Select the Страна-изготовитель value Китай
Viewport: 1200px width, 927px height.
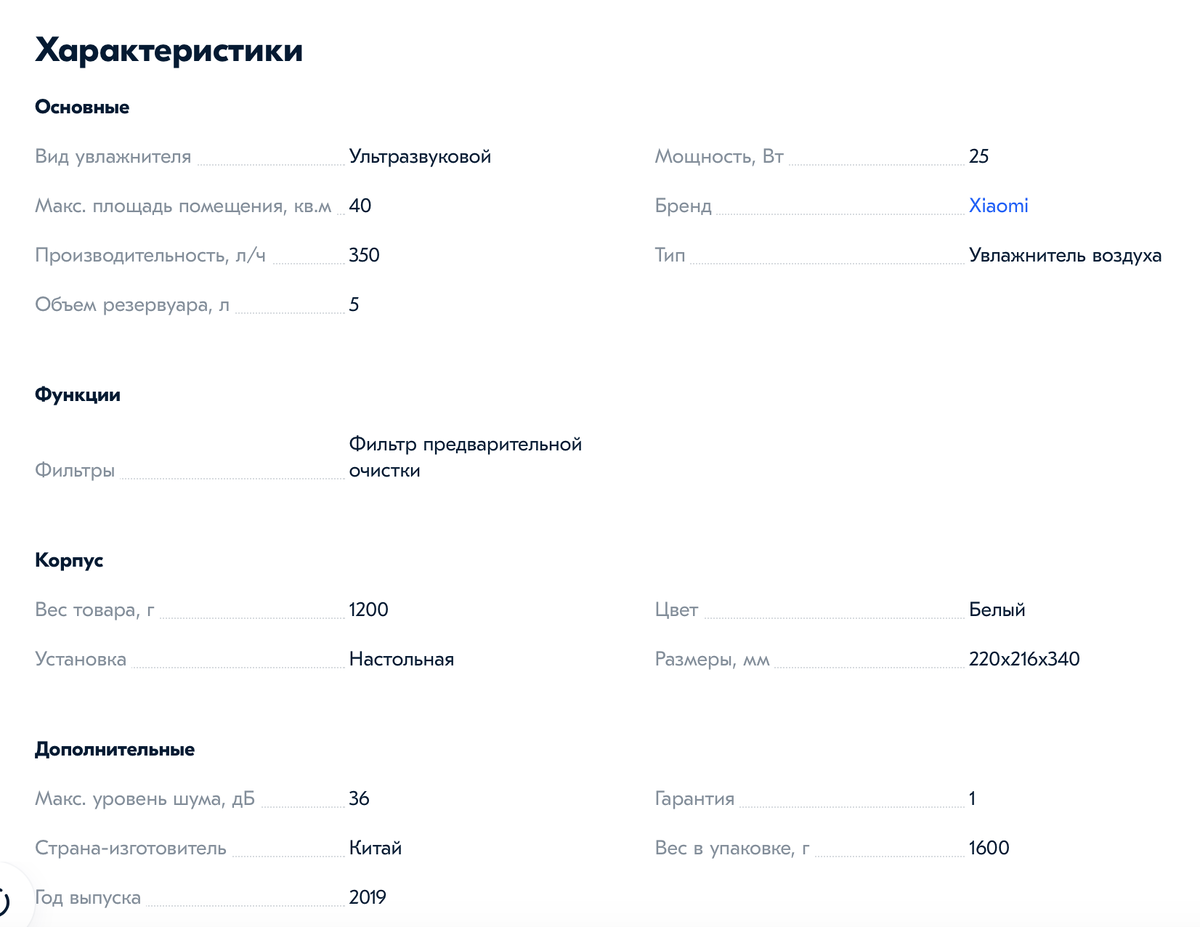376,847
